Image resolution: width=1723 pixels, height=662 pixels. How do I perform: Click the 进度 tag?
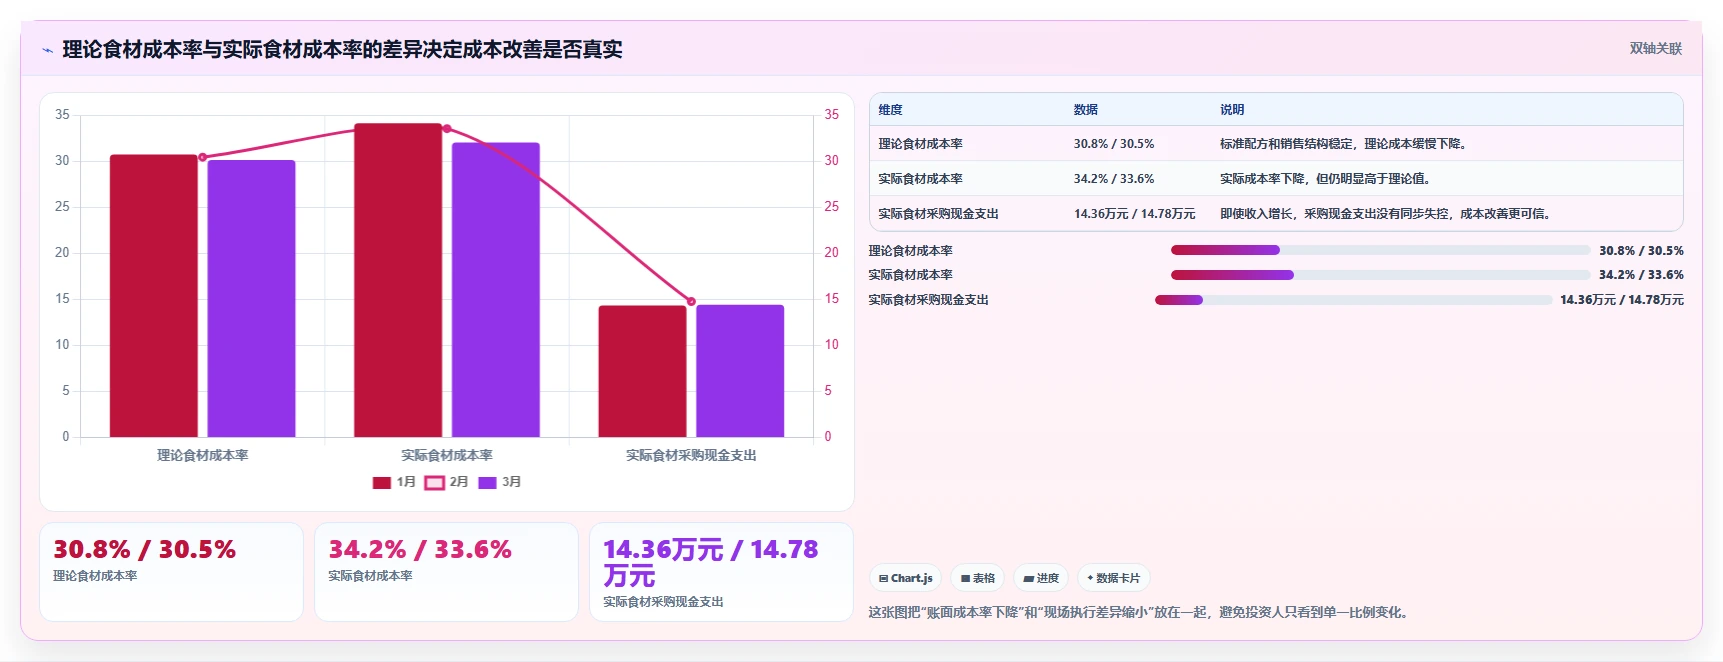click(x=1041, y=578)
